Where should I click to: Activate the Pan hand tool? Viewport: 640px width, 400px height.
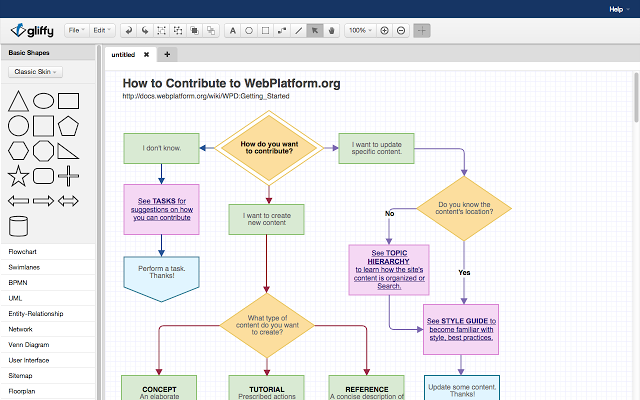pos(332,31)
